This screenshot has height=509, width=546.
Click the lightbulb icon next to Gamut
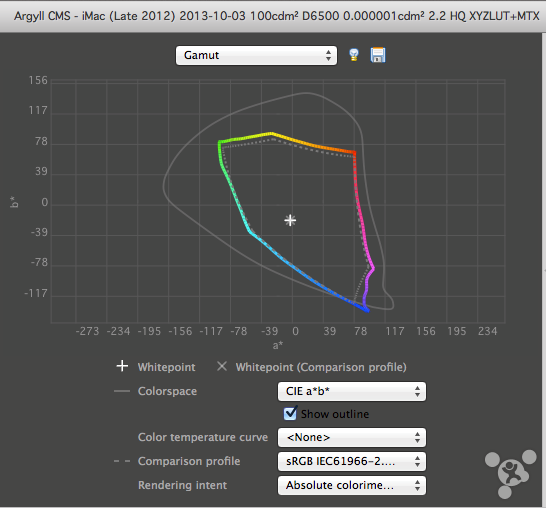pos(354,55)
